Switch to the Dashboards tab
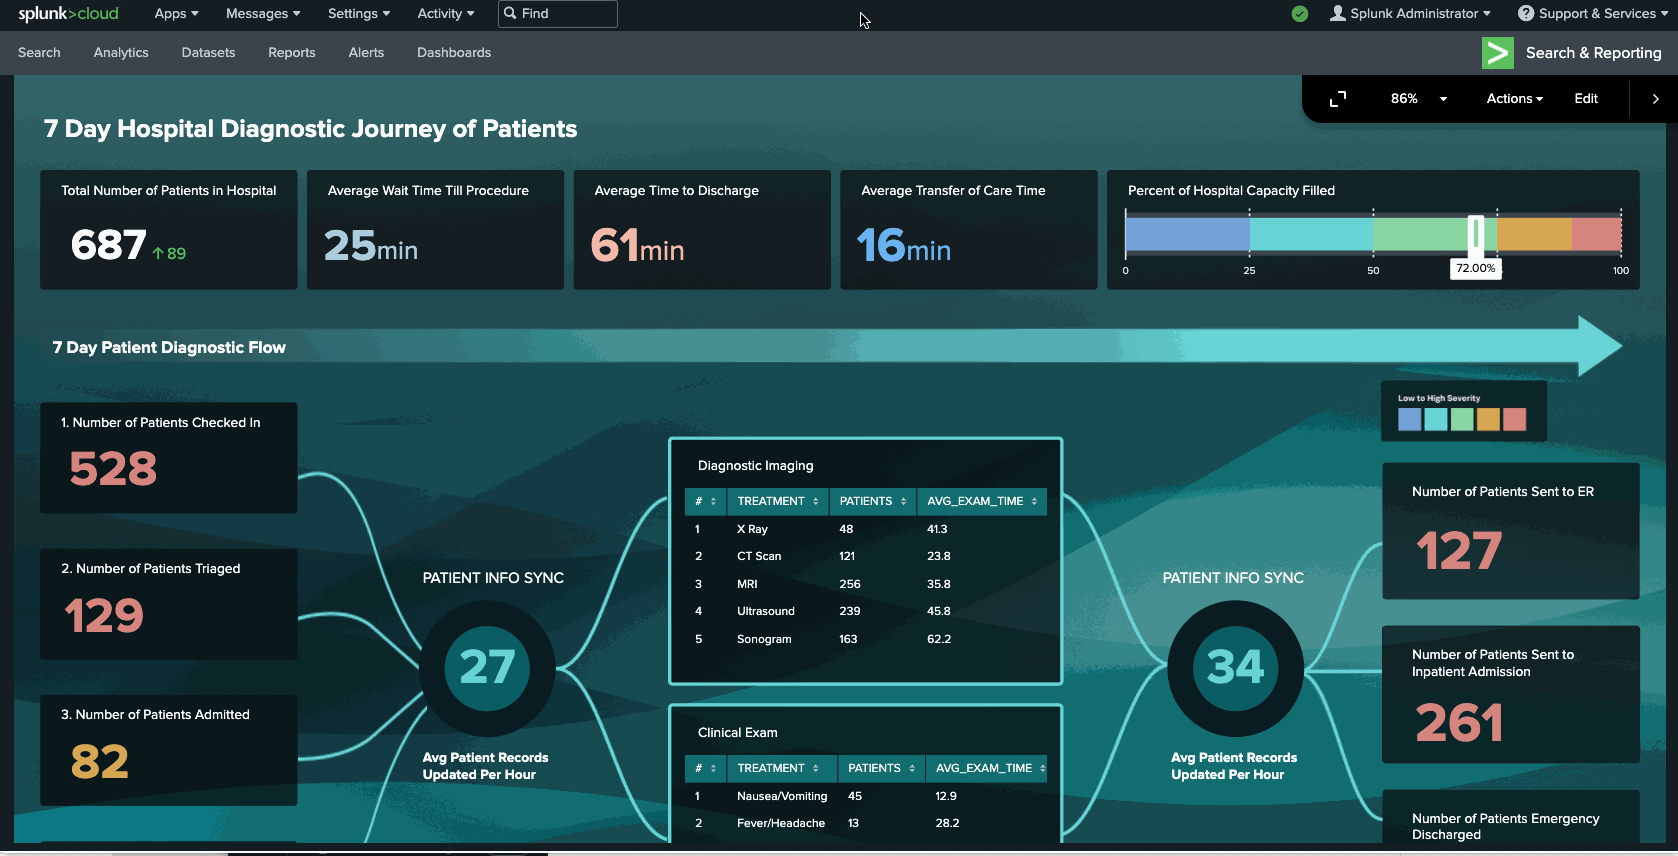 pyautogui.click(x=454, y=53)
